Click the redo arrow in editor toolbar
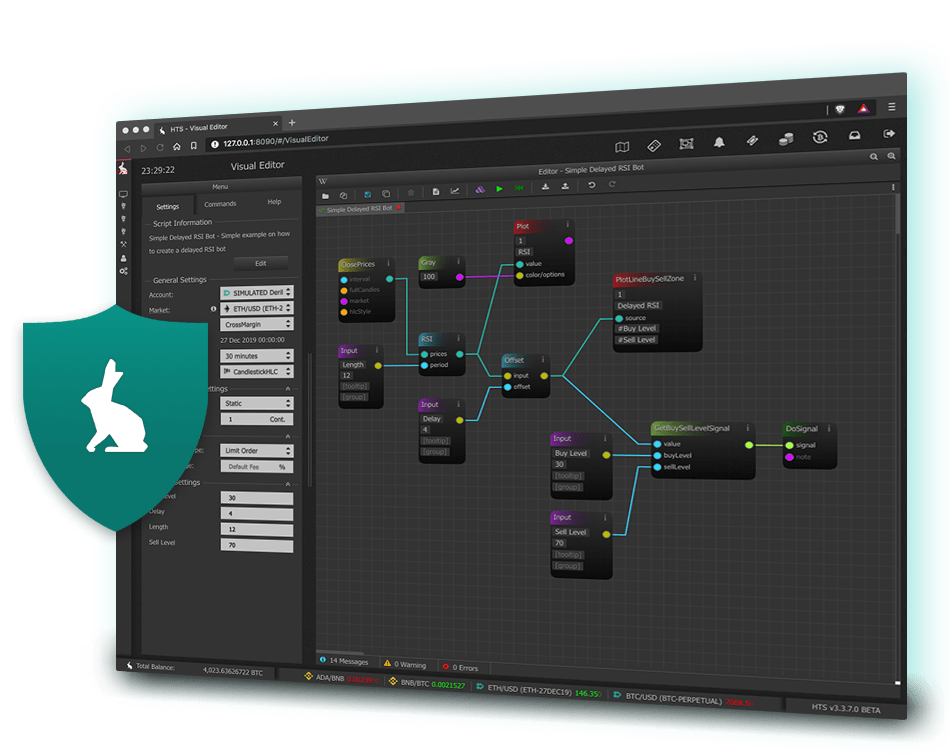Viewport: 950px width, 756px height. [612, 184]
